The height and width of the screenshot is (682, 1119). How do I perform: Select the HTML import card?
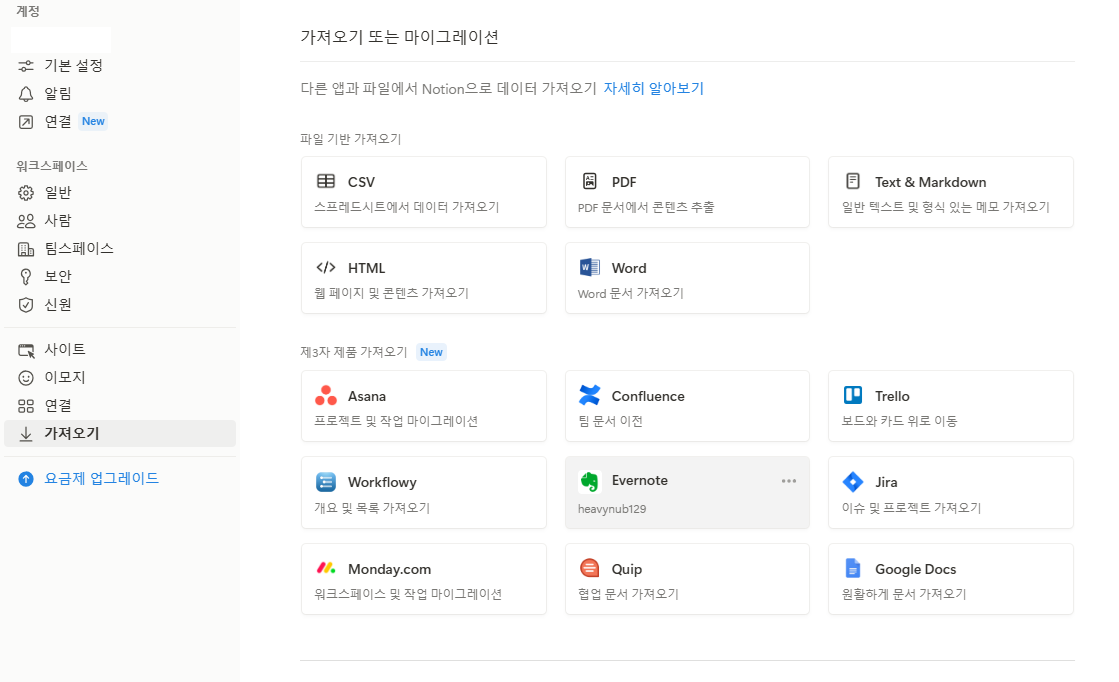point(424,278)
